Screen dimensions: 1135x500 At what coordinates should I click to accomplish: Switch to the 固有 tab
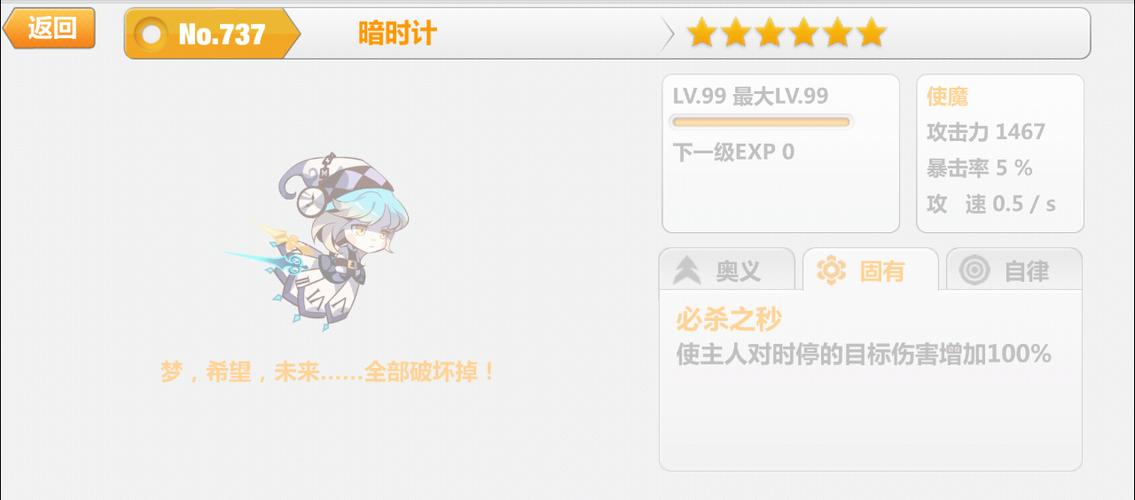point(870,270)
